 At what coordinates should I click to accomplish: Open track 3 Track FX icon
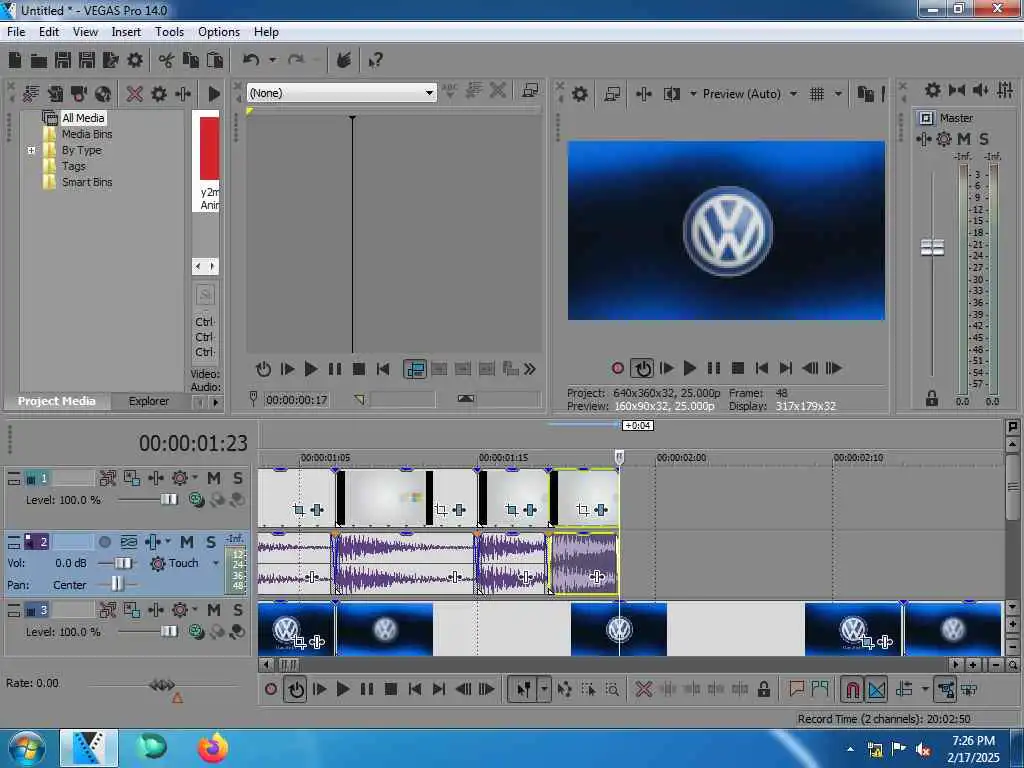155,610
